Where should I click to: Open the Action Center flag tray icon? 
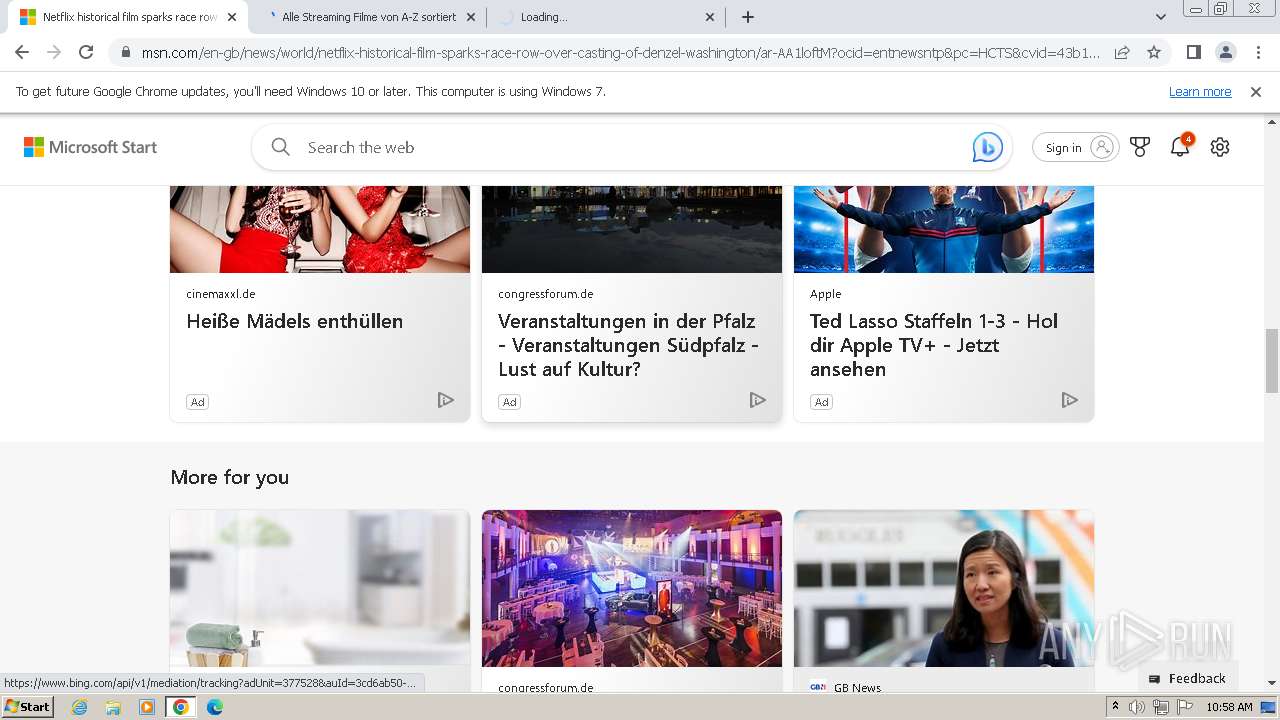pyautogui.click(x=1185, y=707)
